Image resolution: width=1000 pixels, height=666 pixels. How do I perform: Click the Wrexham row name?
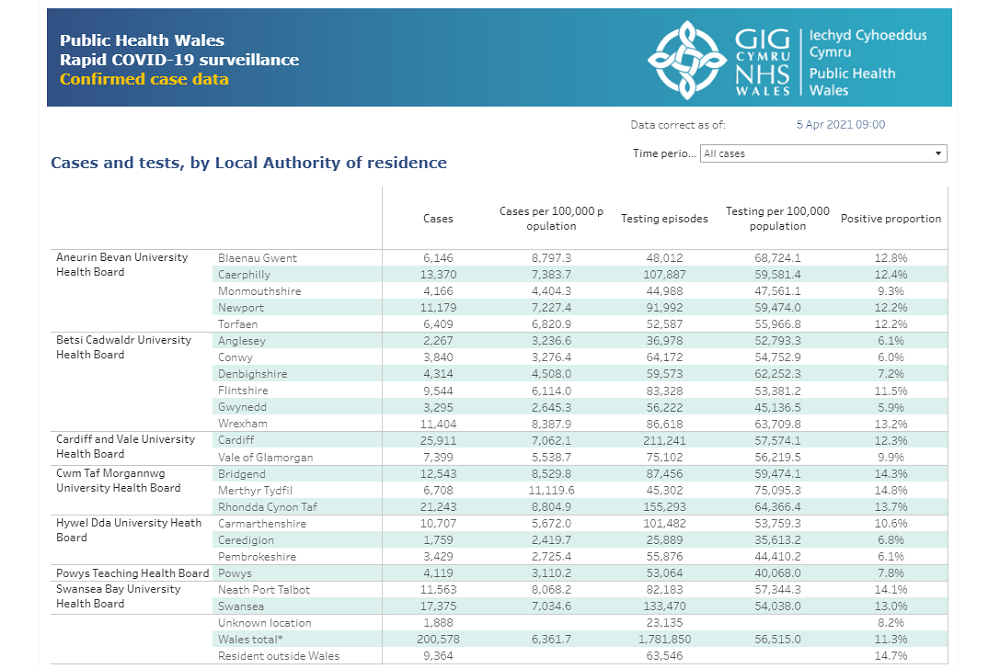(242, 424)
